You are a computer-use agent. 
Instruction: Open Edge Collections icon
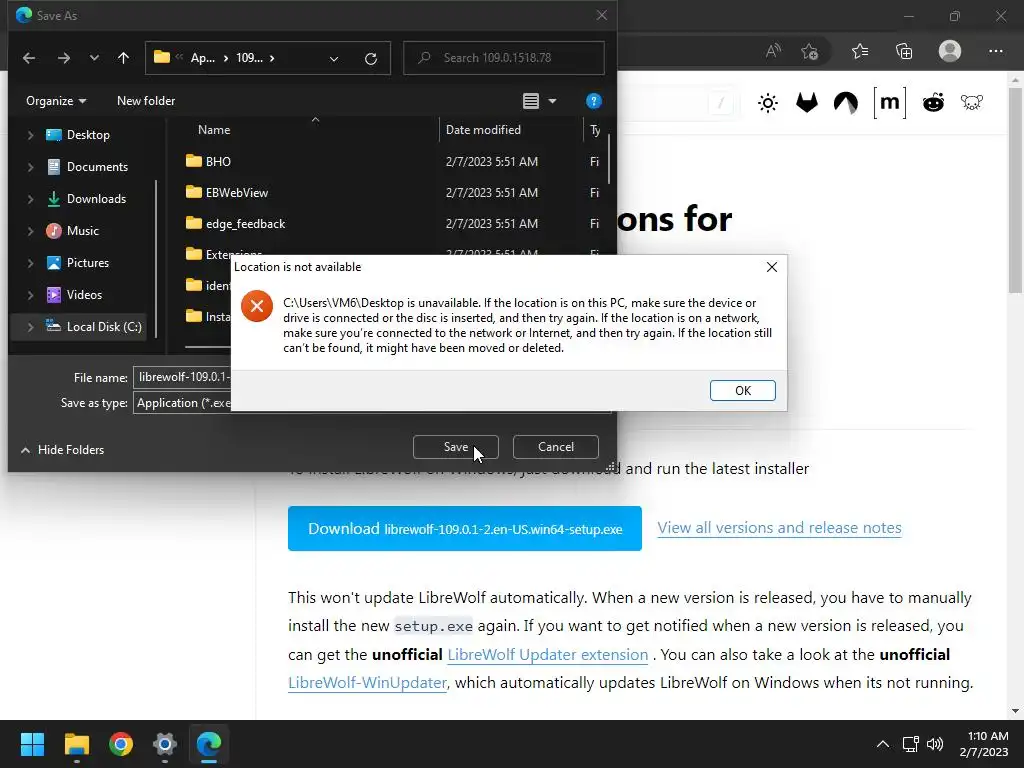[x=904, y=51]
